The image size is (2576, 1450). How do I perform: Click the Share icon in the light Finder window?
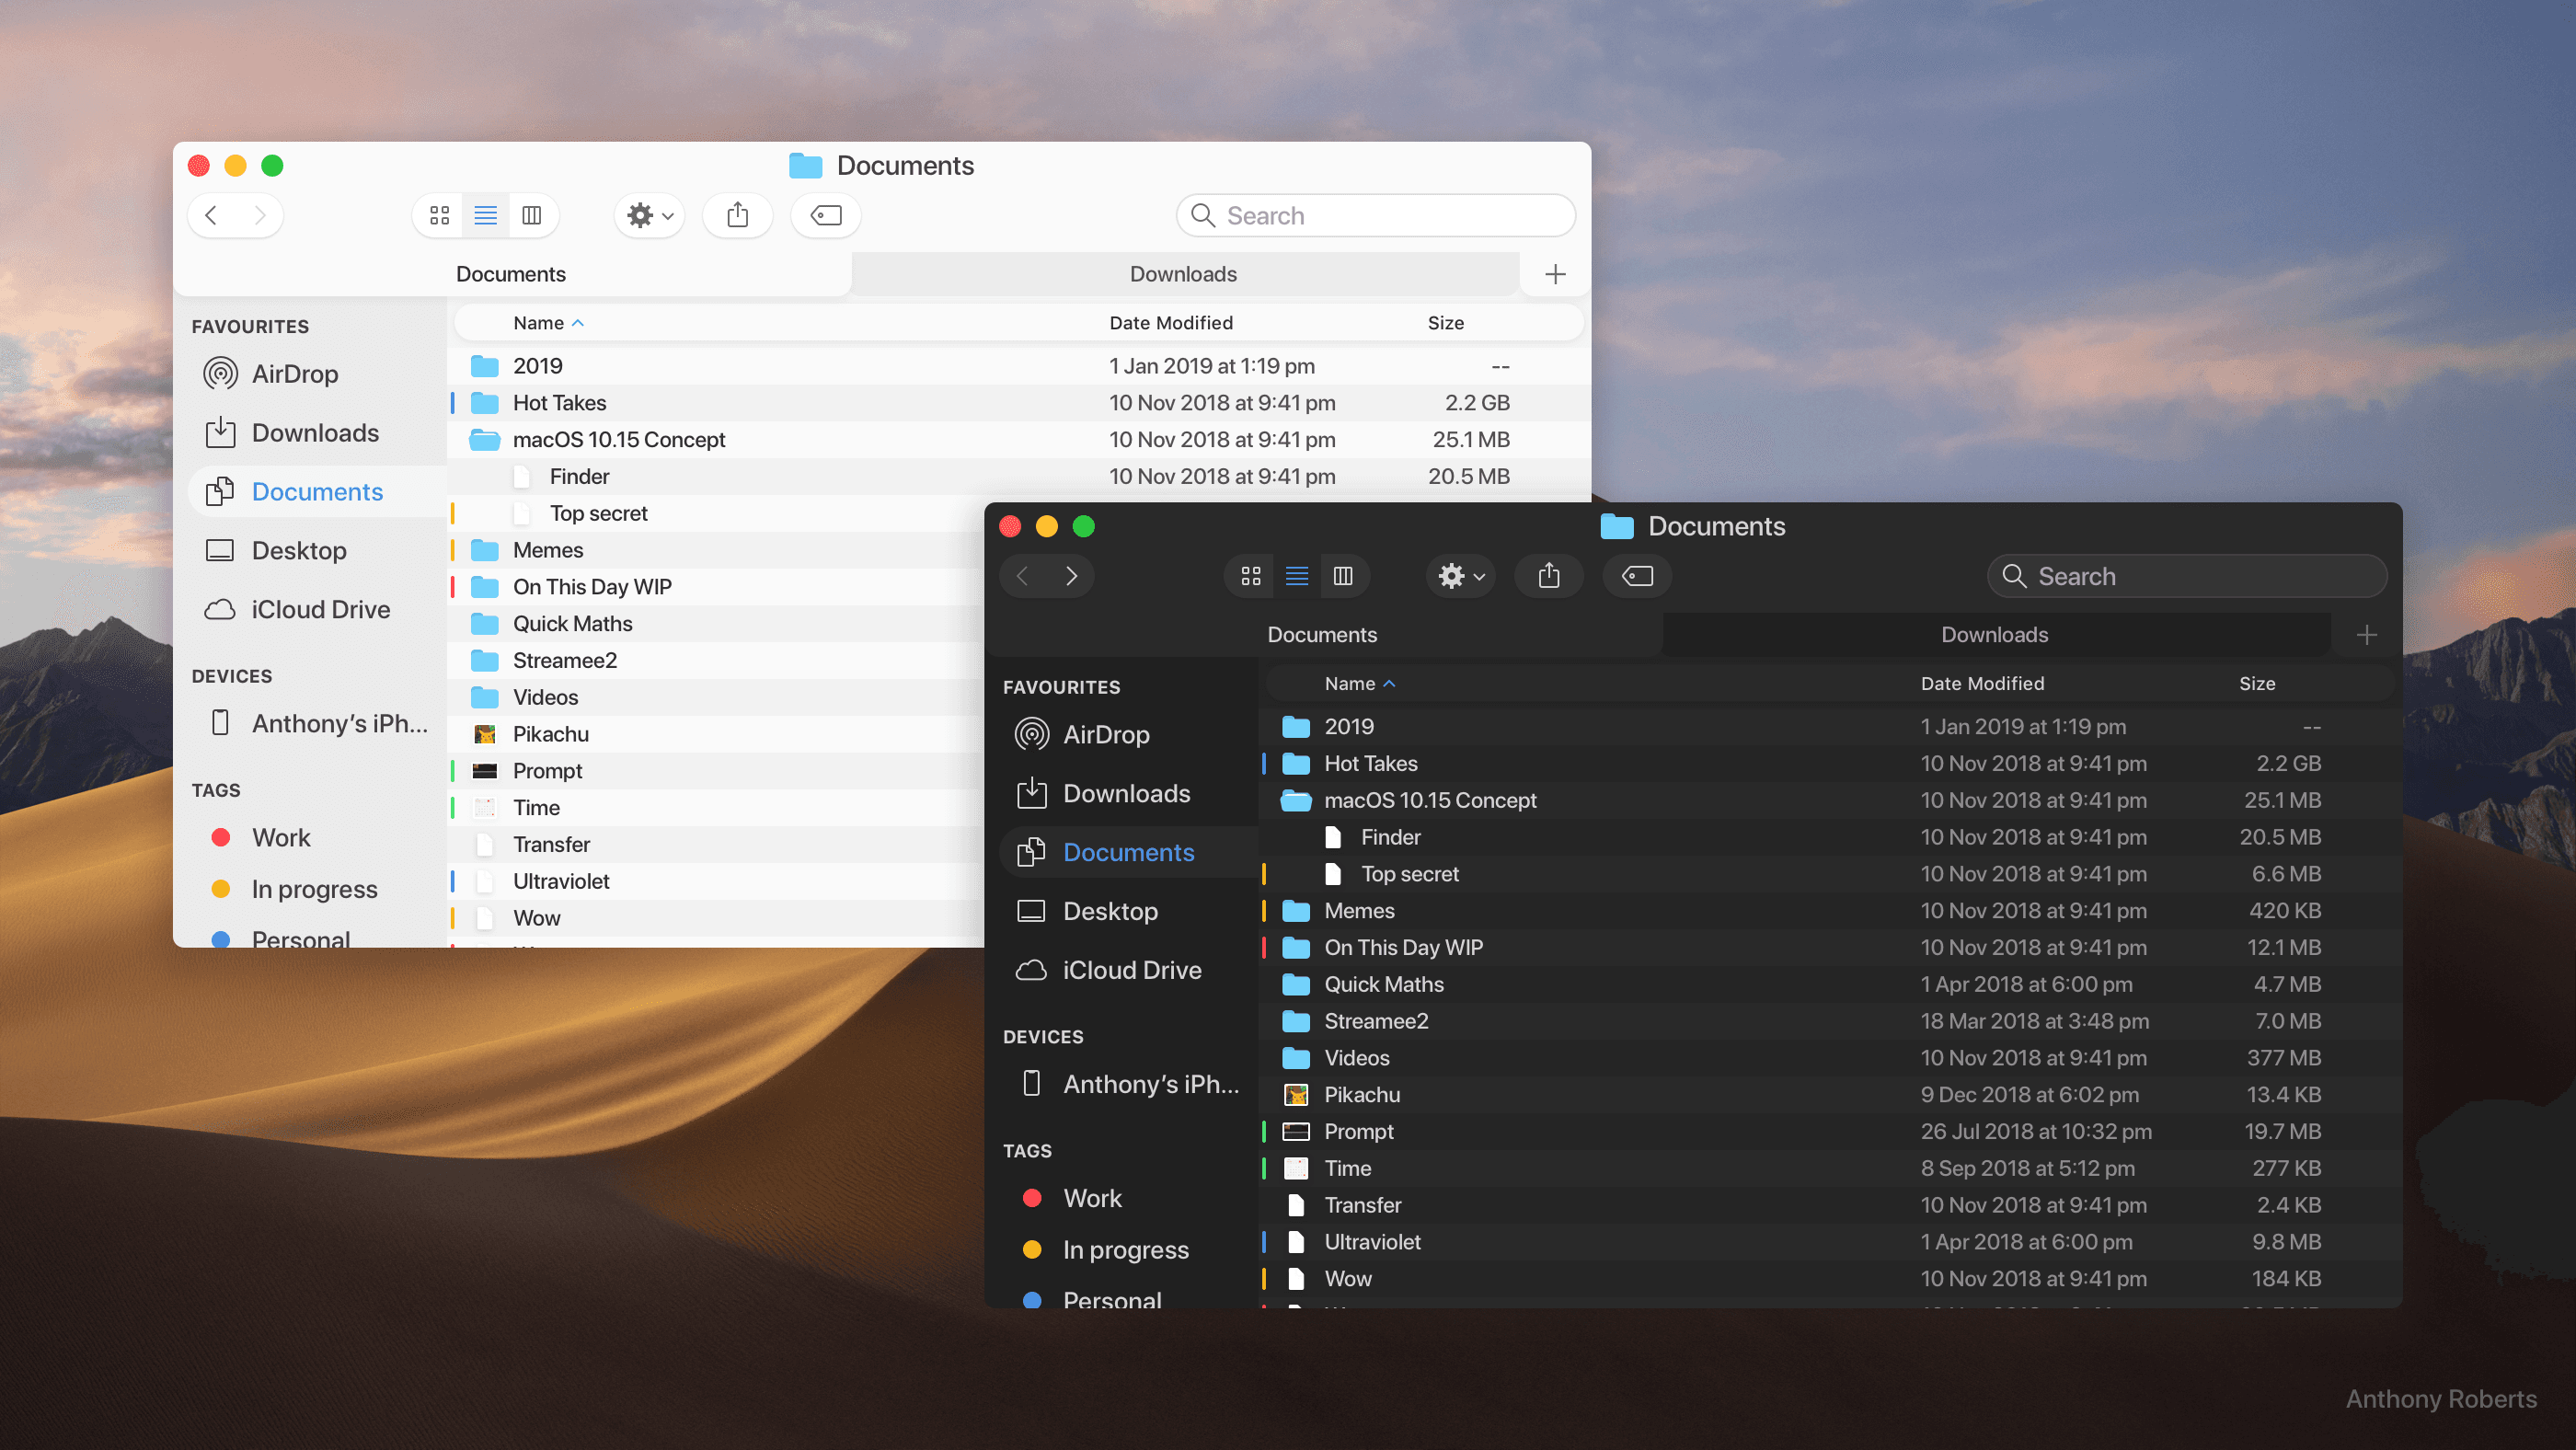coord(738,215)
